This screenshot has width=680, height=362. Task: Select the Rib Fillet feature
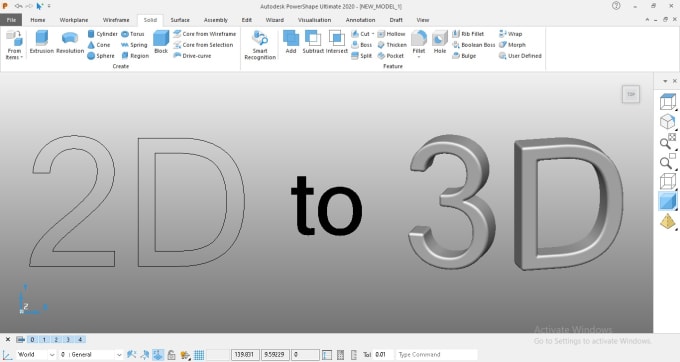[468, 34]
